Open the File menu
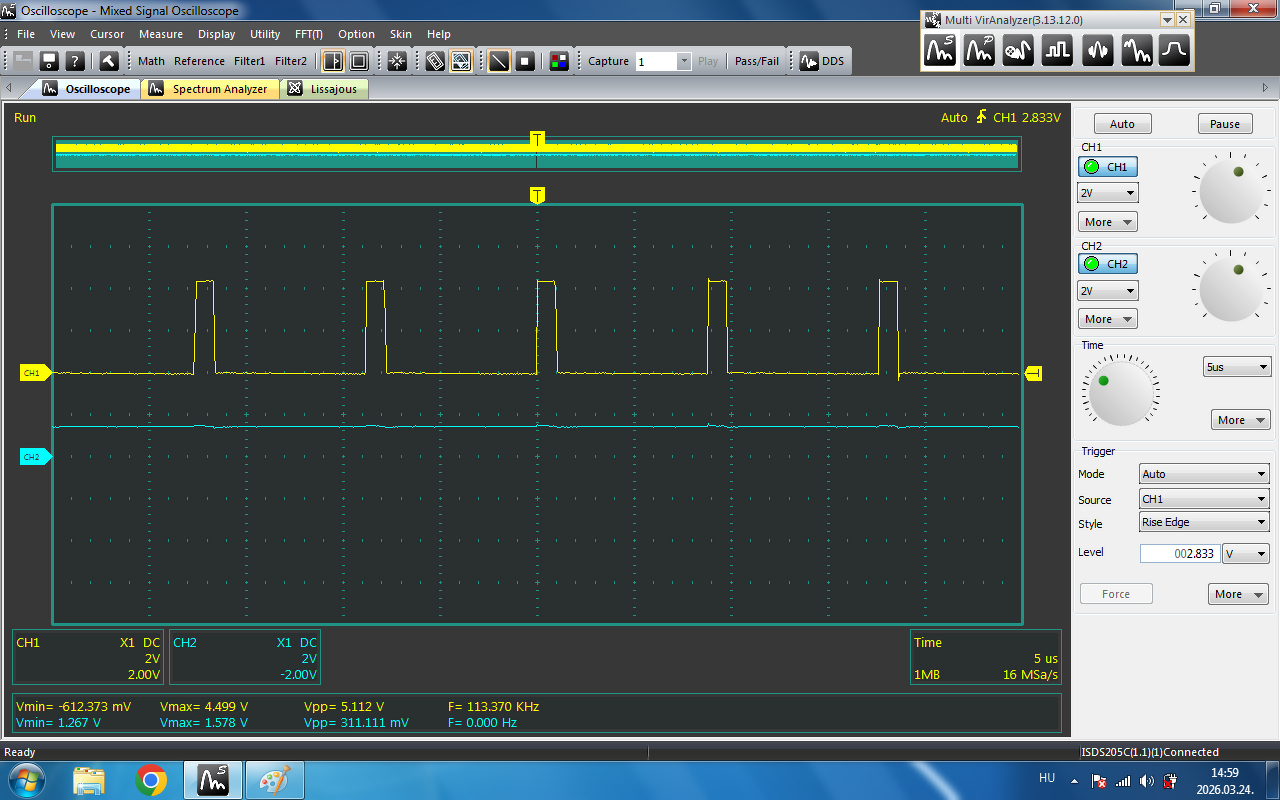 coord(26,34)
